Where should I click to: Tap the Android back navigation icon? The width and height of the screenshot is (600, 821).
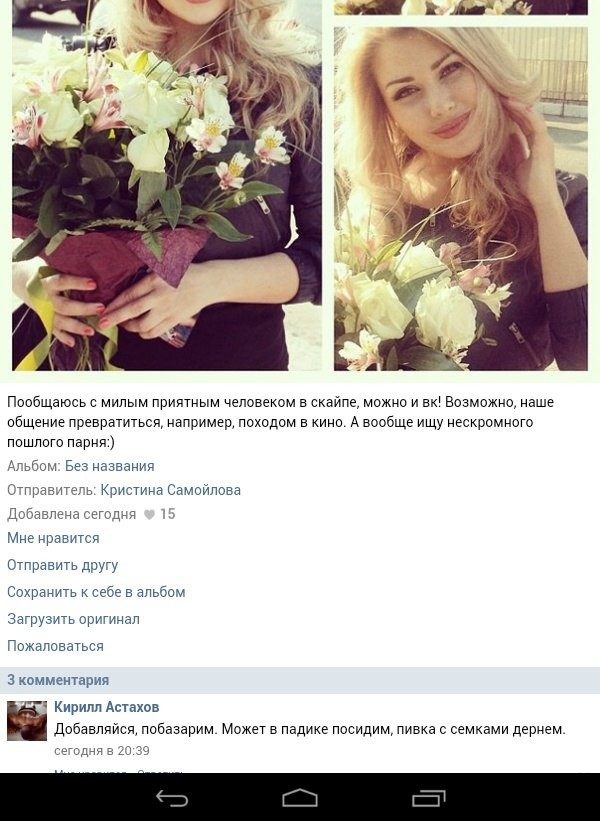(172, 798)
